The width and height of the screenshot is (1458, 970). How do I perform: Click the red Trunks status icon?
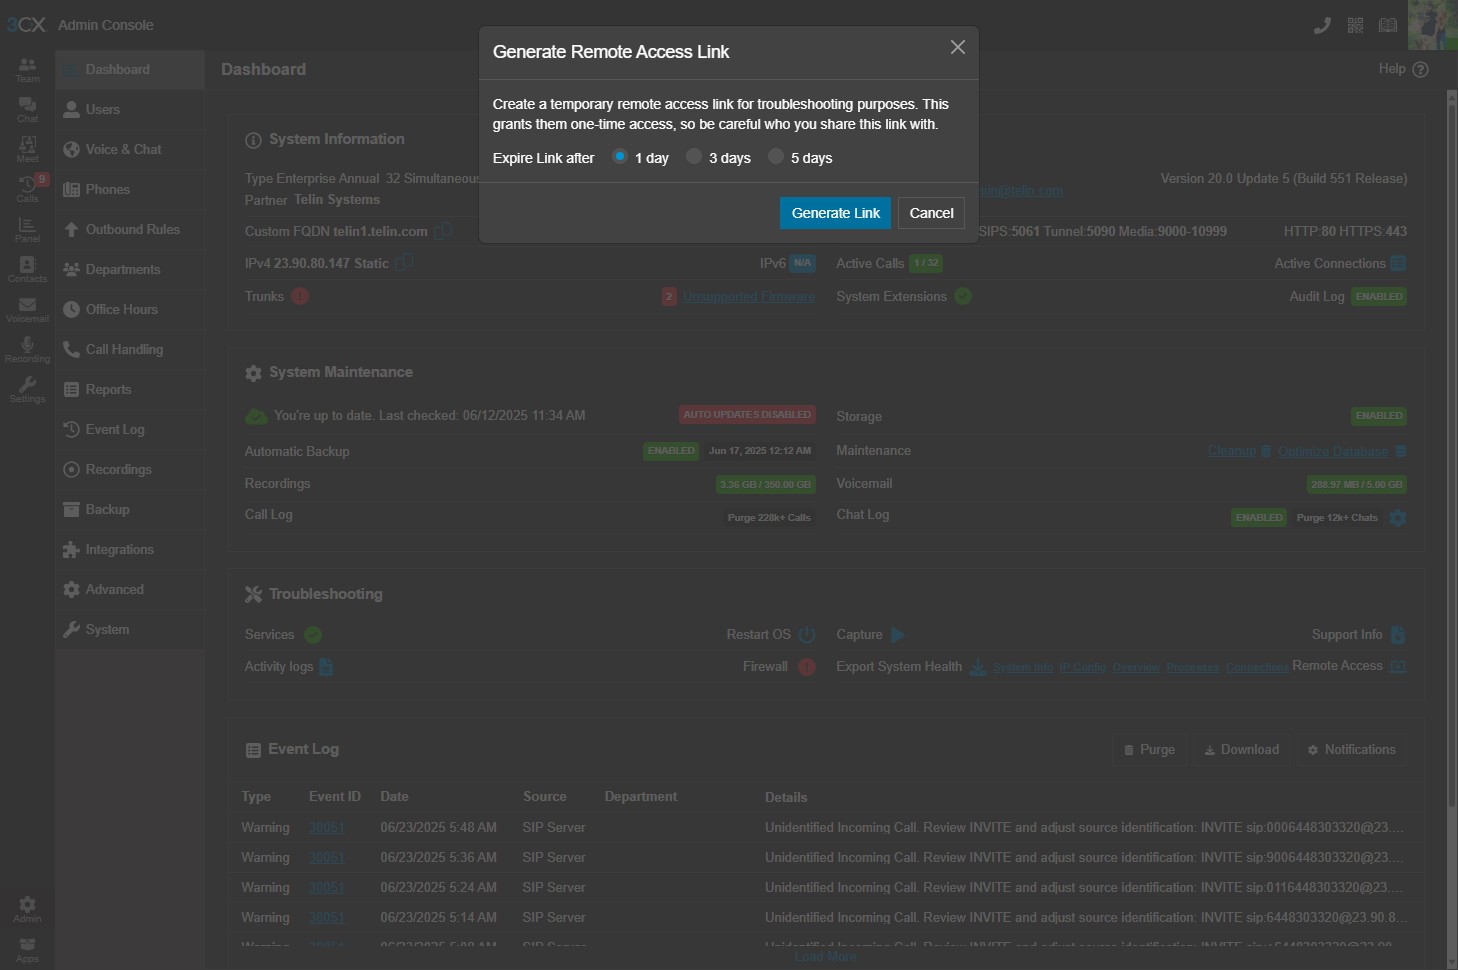(300, 296)
